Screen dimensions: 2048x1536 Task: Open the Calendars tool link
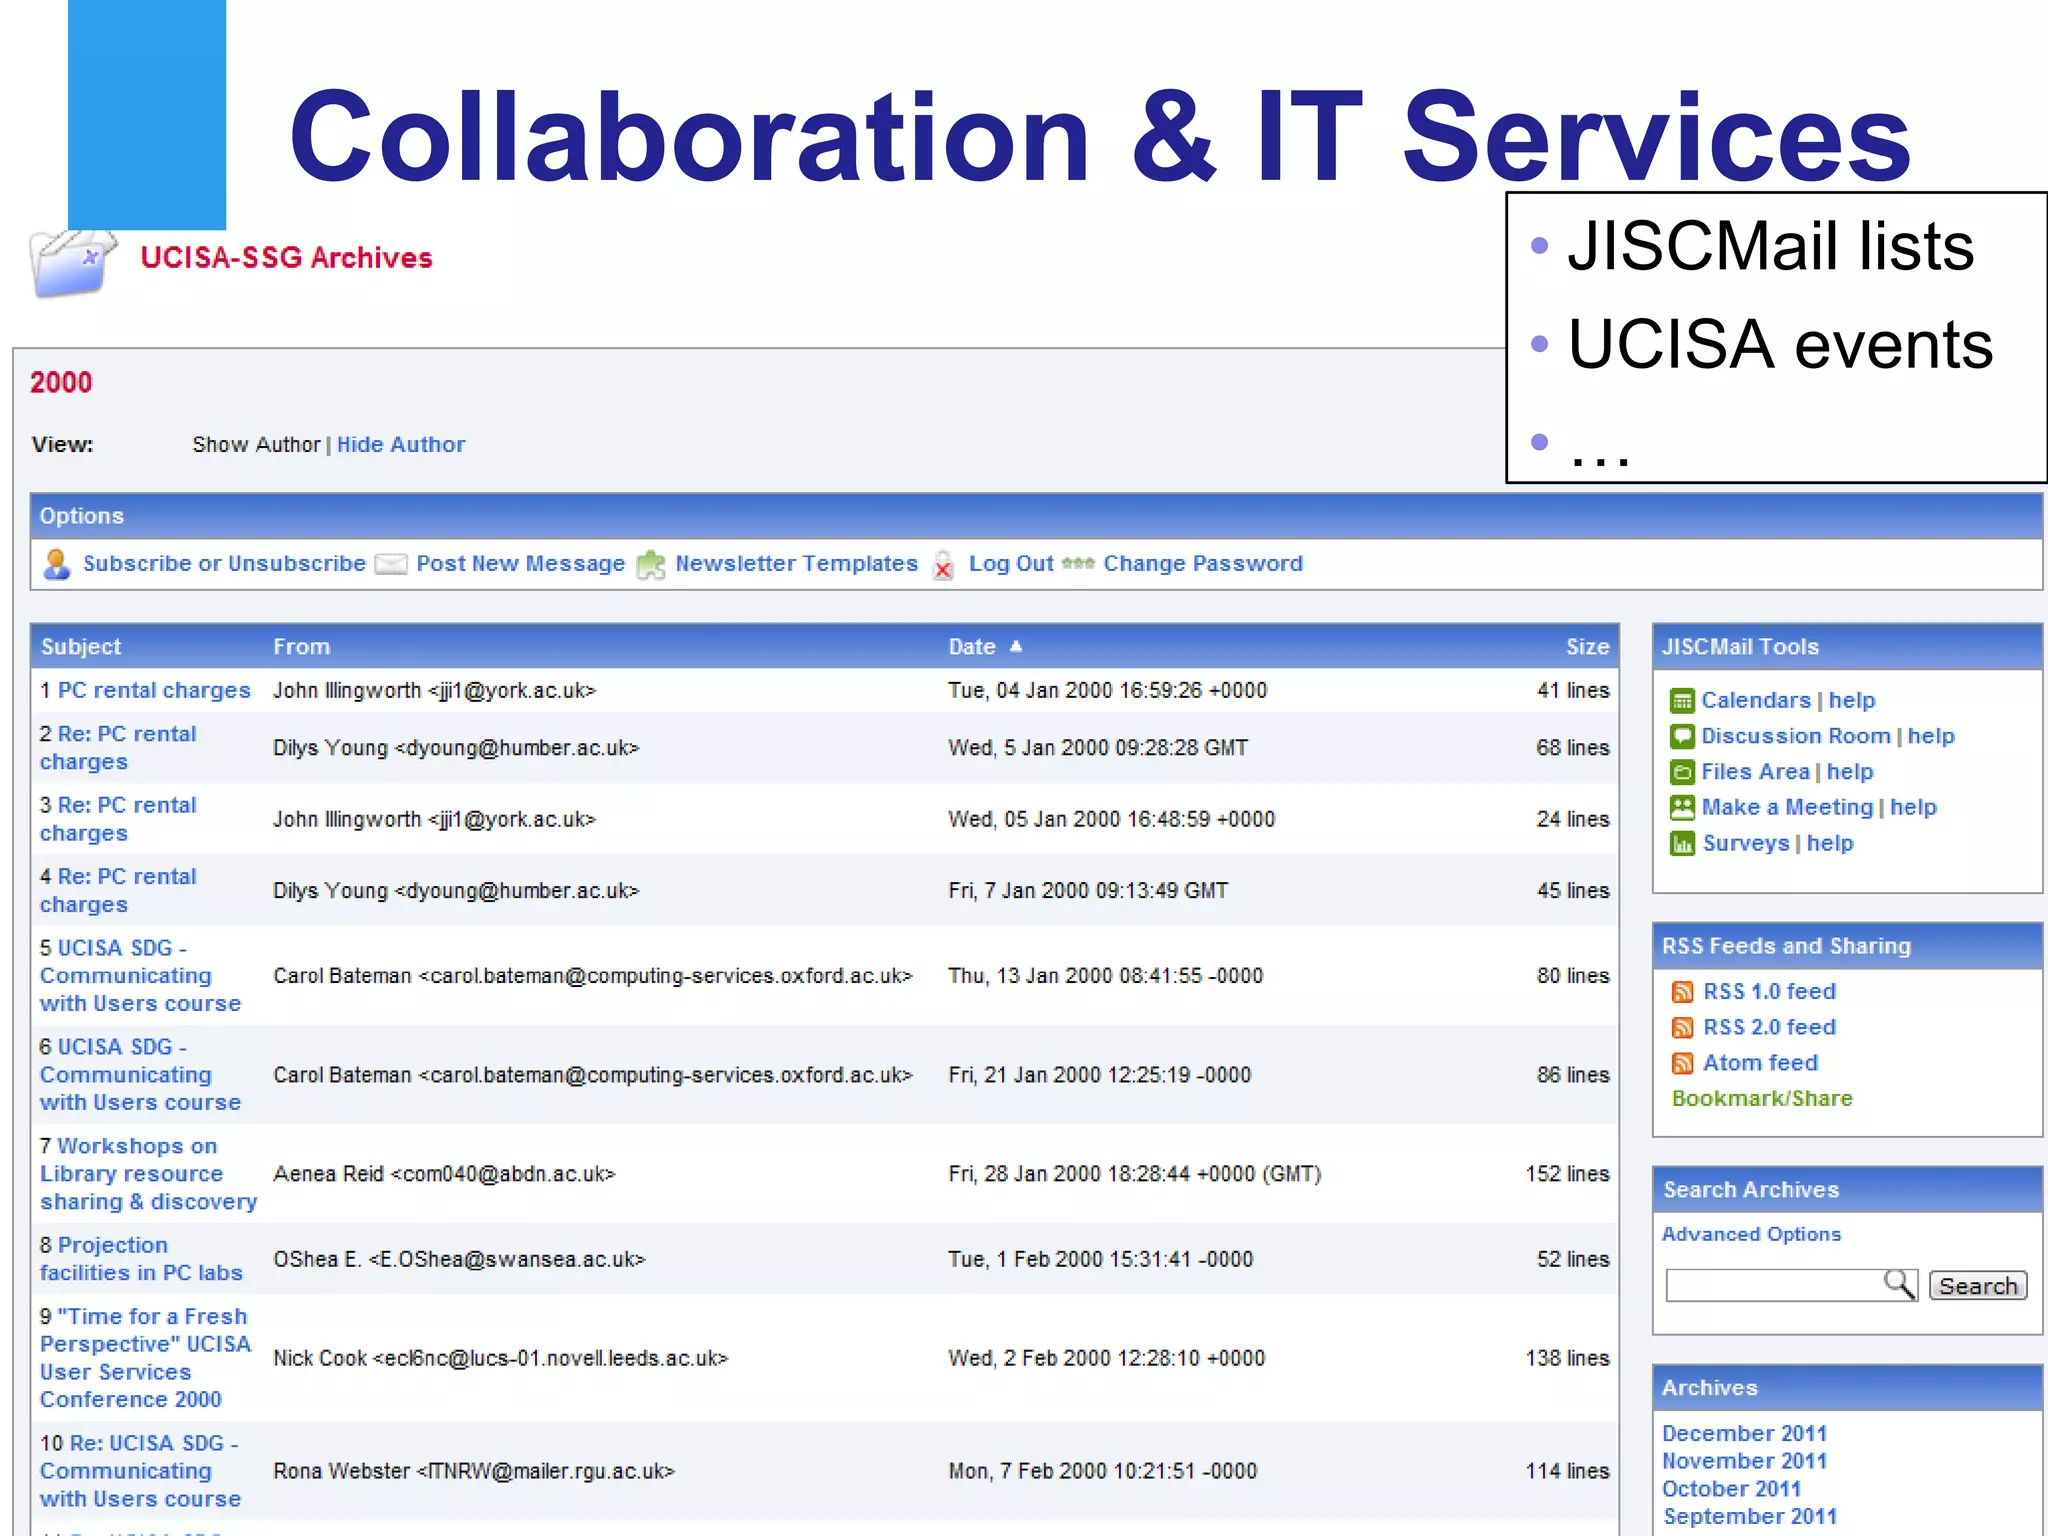1756,701
